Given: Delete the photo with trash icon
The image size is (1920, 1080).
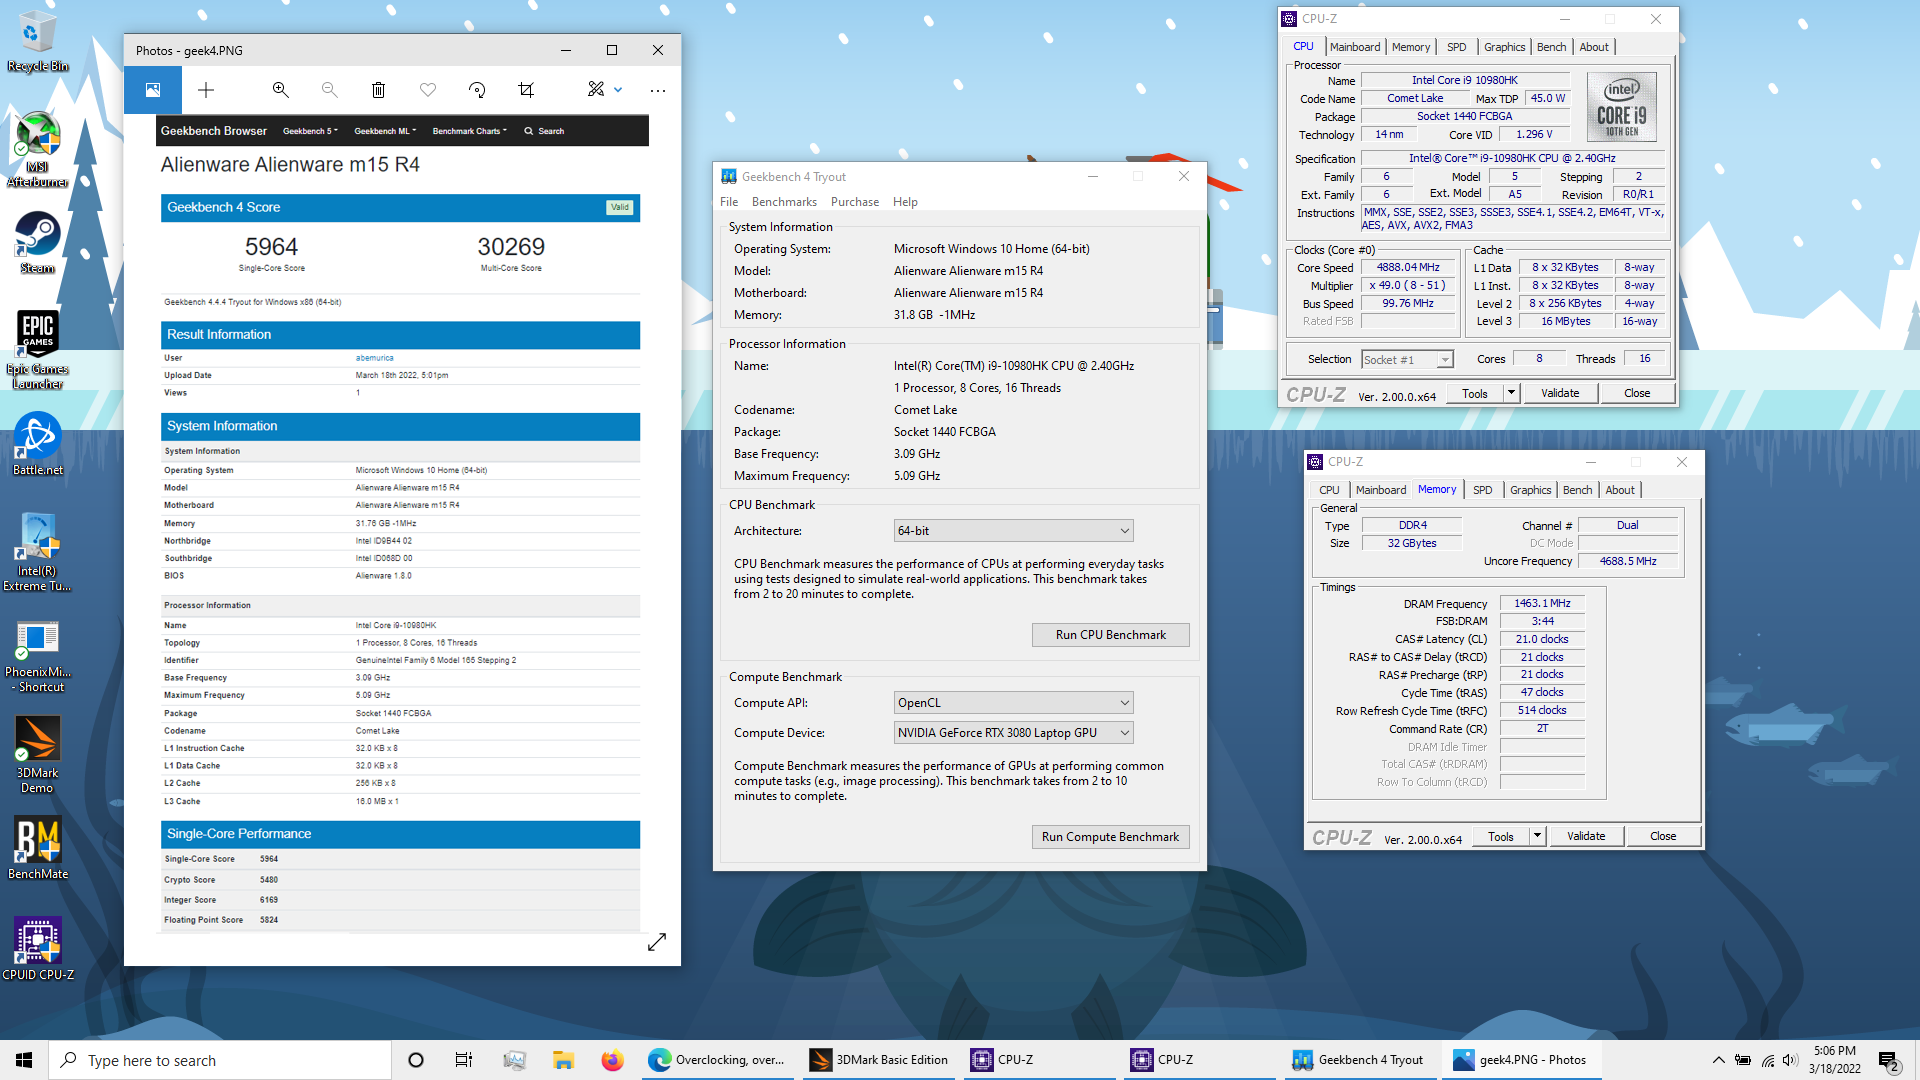Looking at the screenshot, I should point(378,90).
